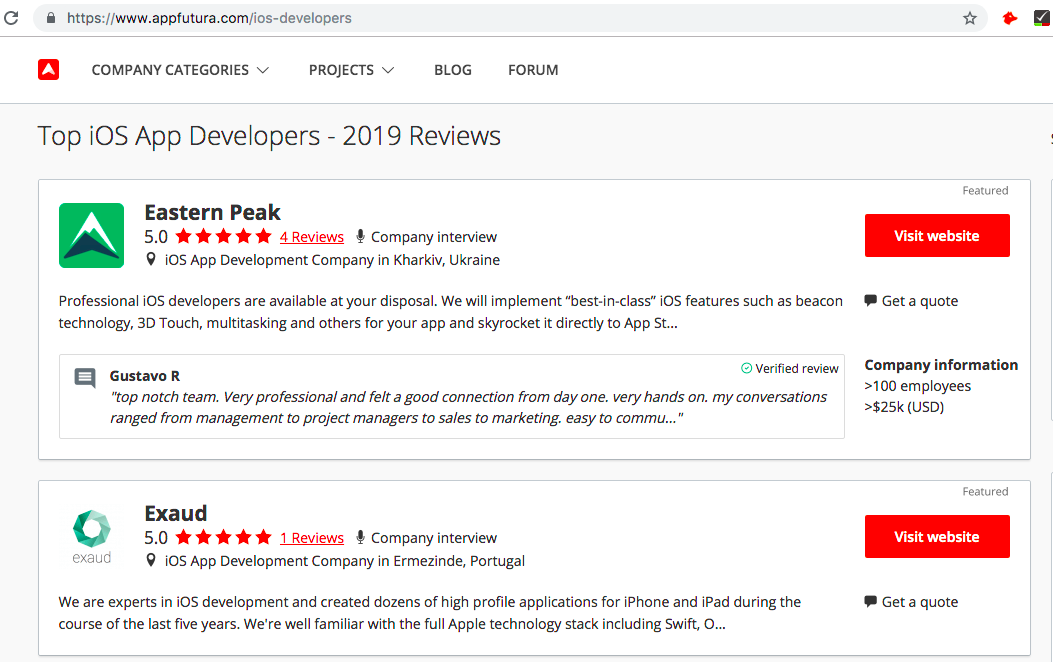Click Exaud 5.0 rating score
The image size is (1053, 662).
(x=156, y=538)
